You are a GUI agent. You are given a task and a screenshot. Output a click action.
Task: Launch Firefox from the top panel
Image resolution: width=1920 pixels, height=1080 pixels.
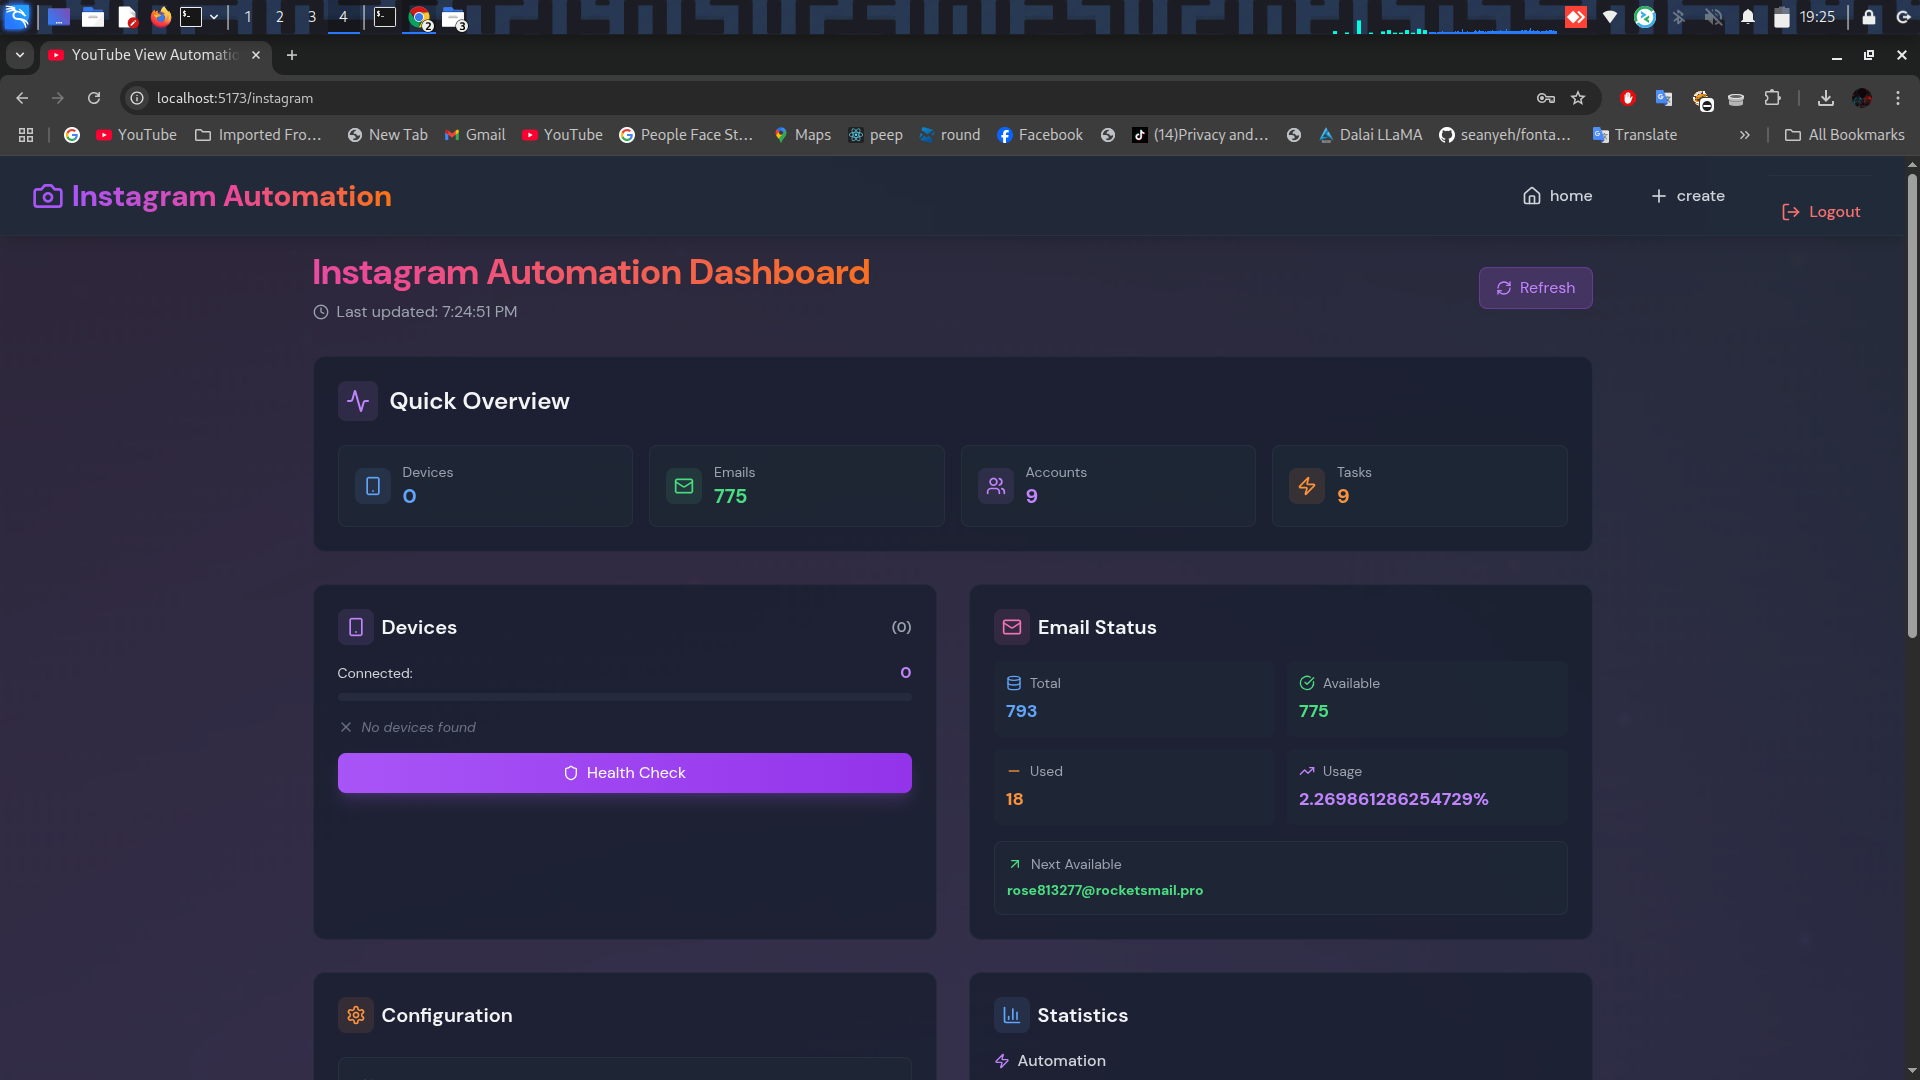(x=160, y=17)
